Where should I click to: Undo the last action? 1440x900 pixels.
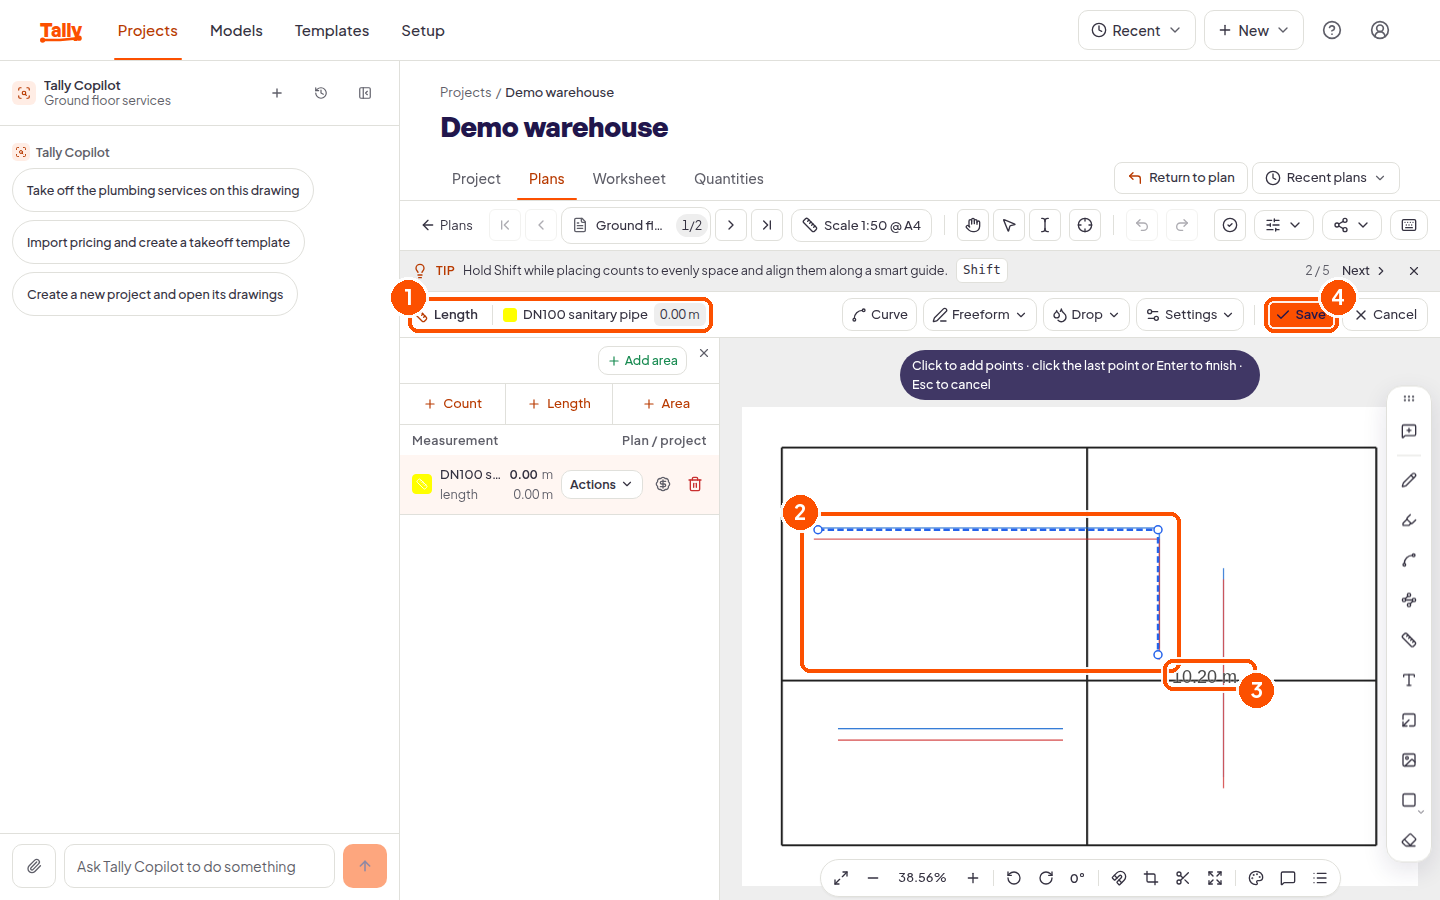click(1142, 225)
